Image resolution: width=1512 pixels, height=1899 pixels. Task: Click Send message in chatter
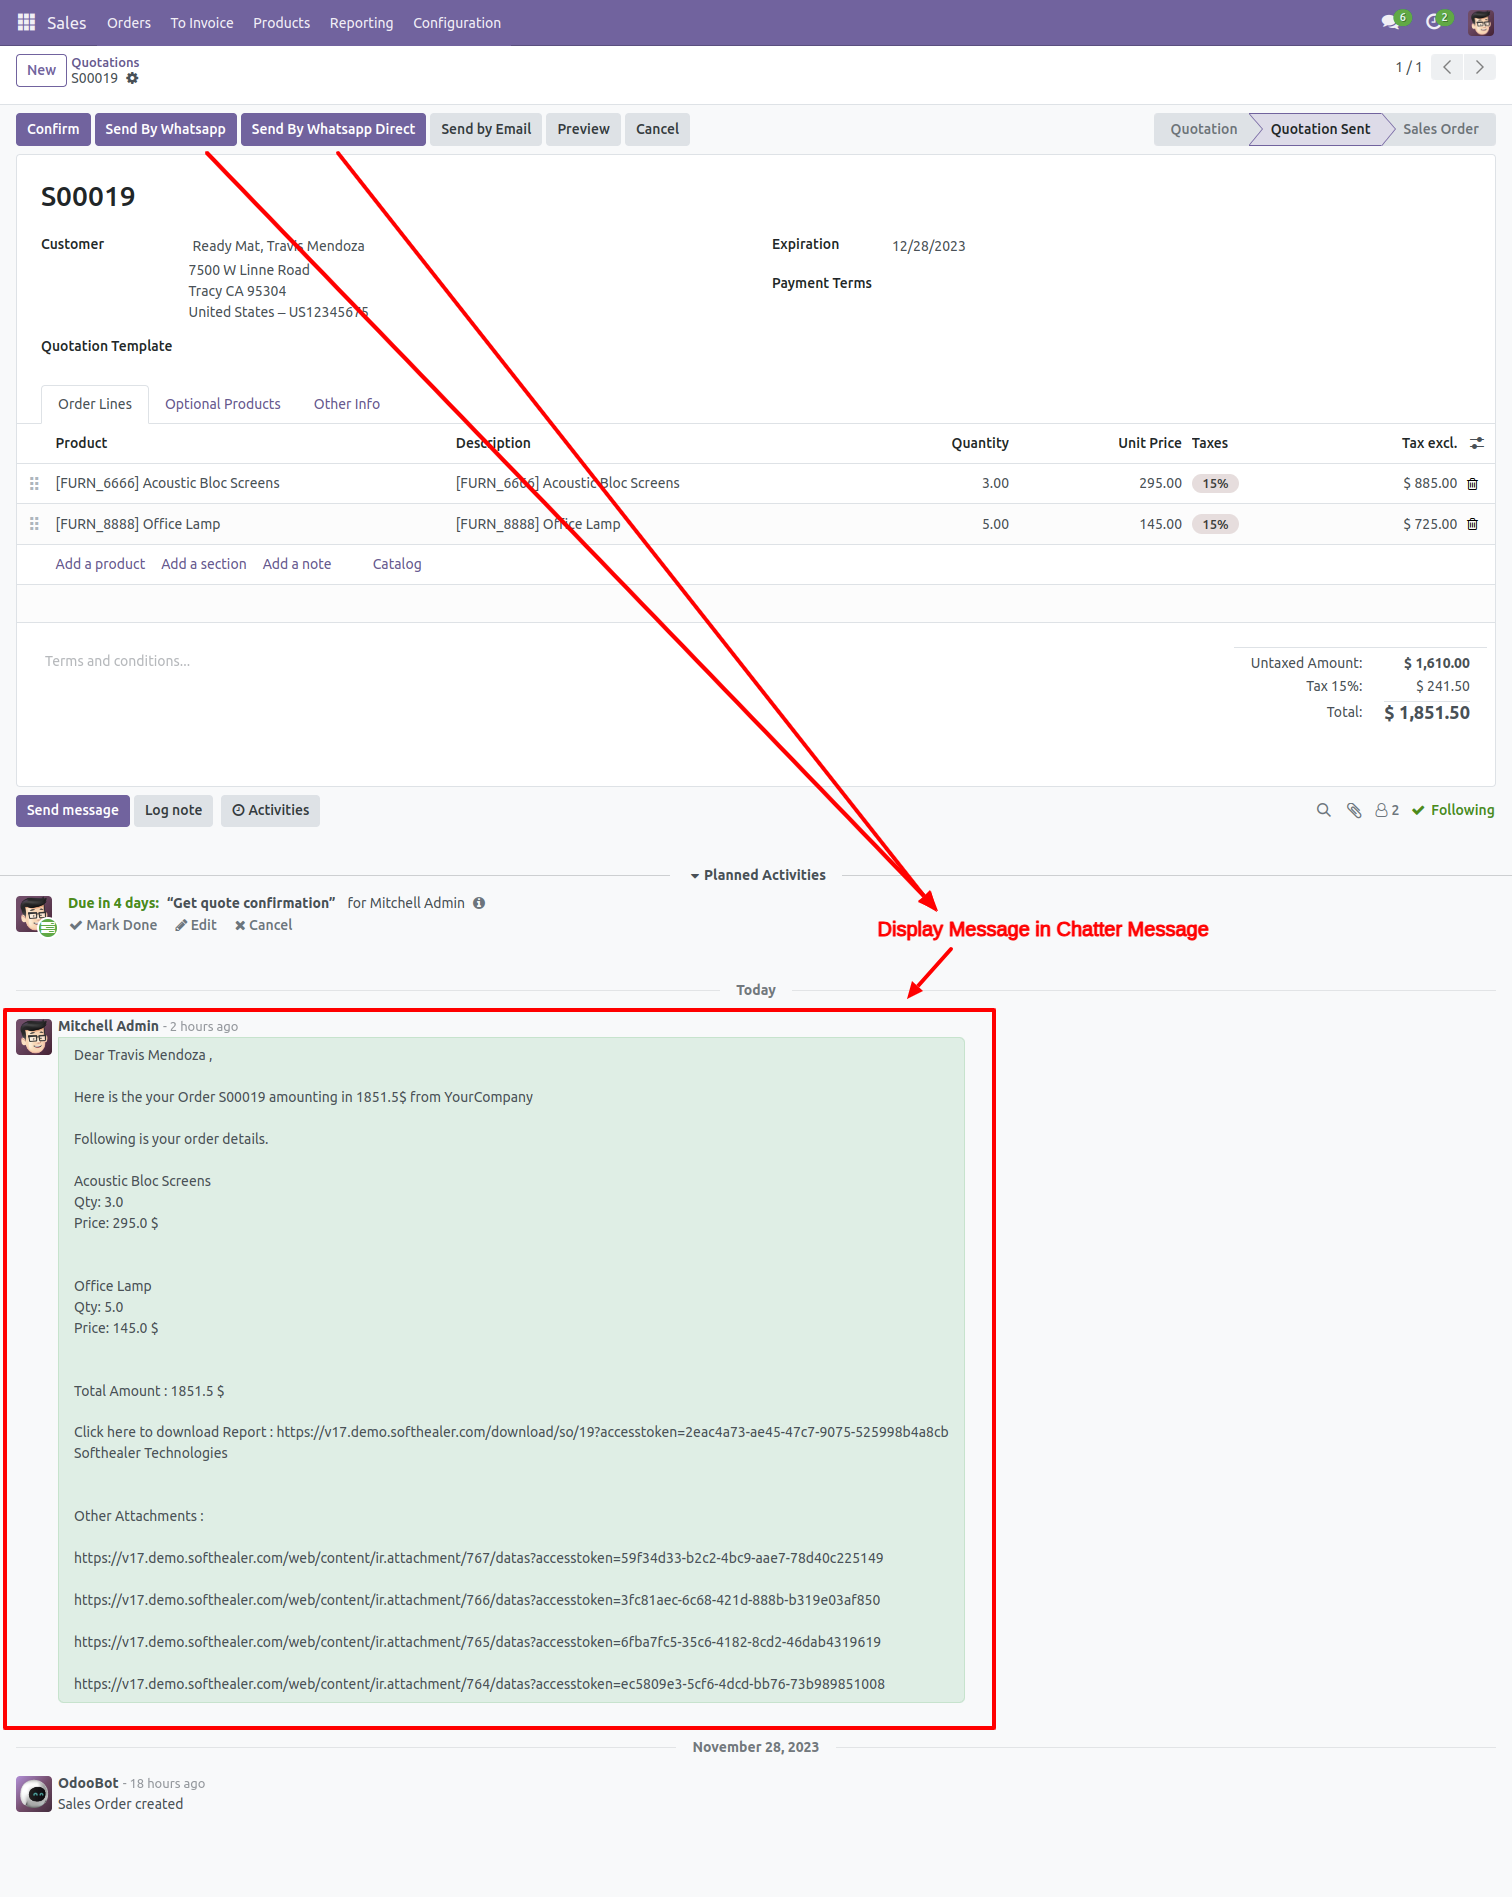pyautogui.click(x=73, y=811)
